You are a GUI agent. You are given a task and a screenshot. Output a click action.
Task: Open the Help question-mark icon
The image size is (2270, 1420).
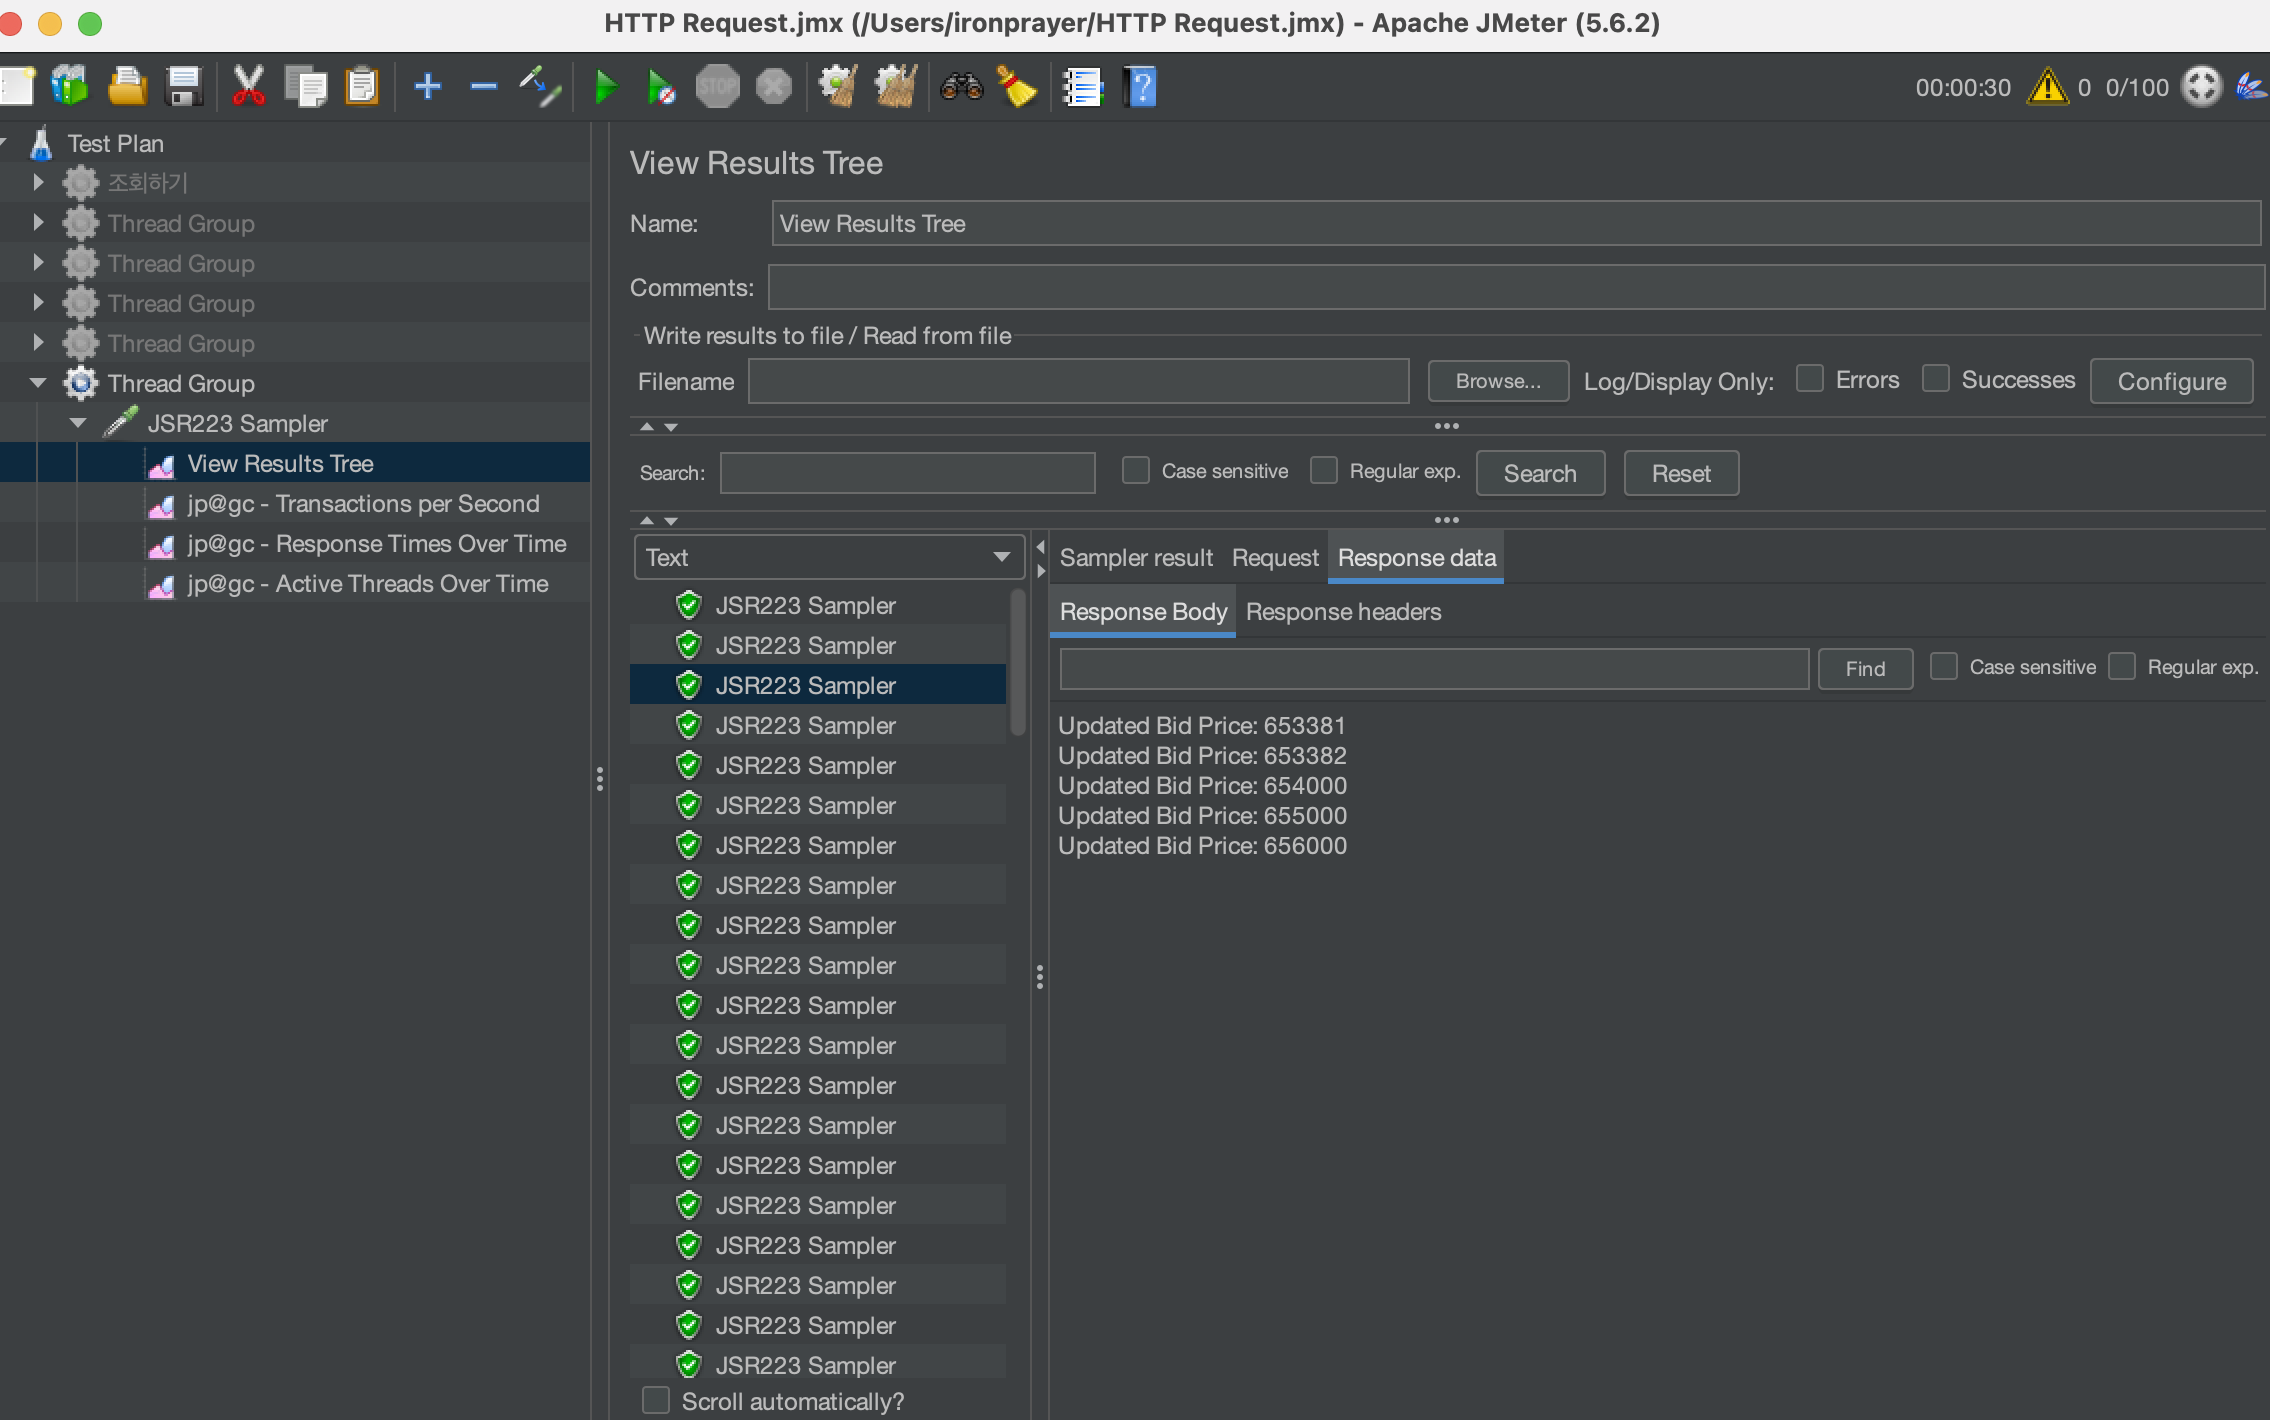(x=1140, y=88)
